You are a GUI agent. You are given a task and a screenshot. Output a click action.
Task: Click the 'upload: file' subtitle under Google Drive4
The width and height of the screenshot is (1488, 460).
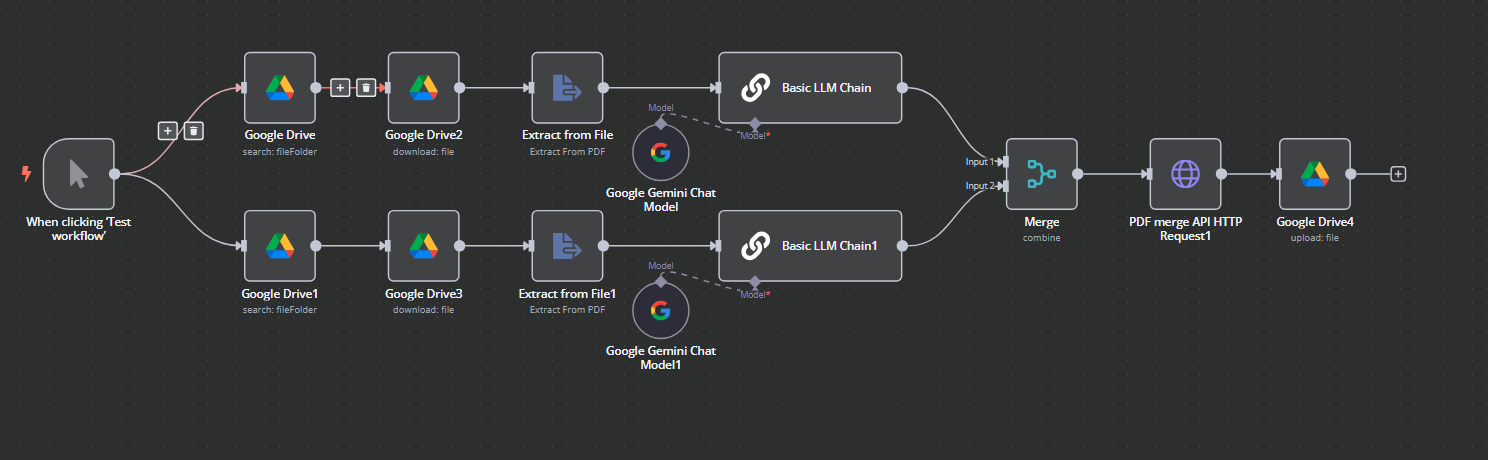click(1315, 238)
